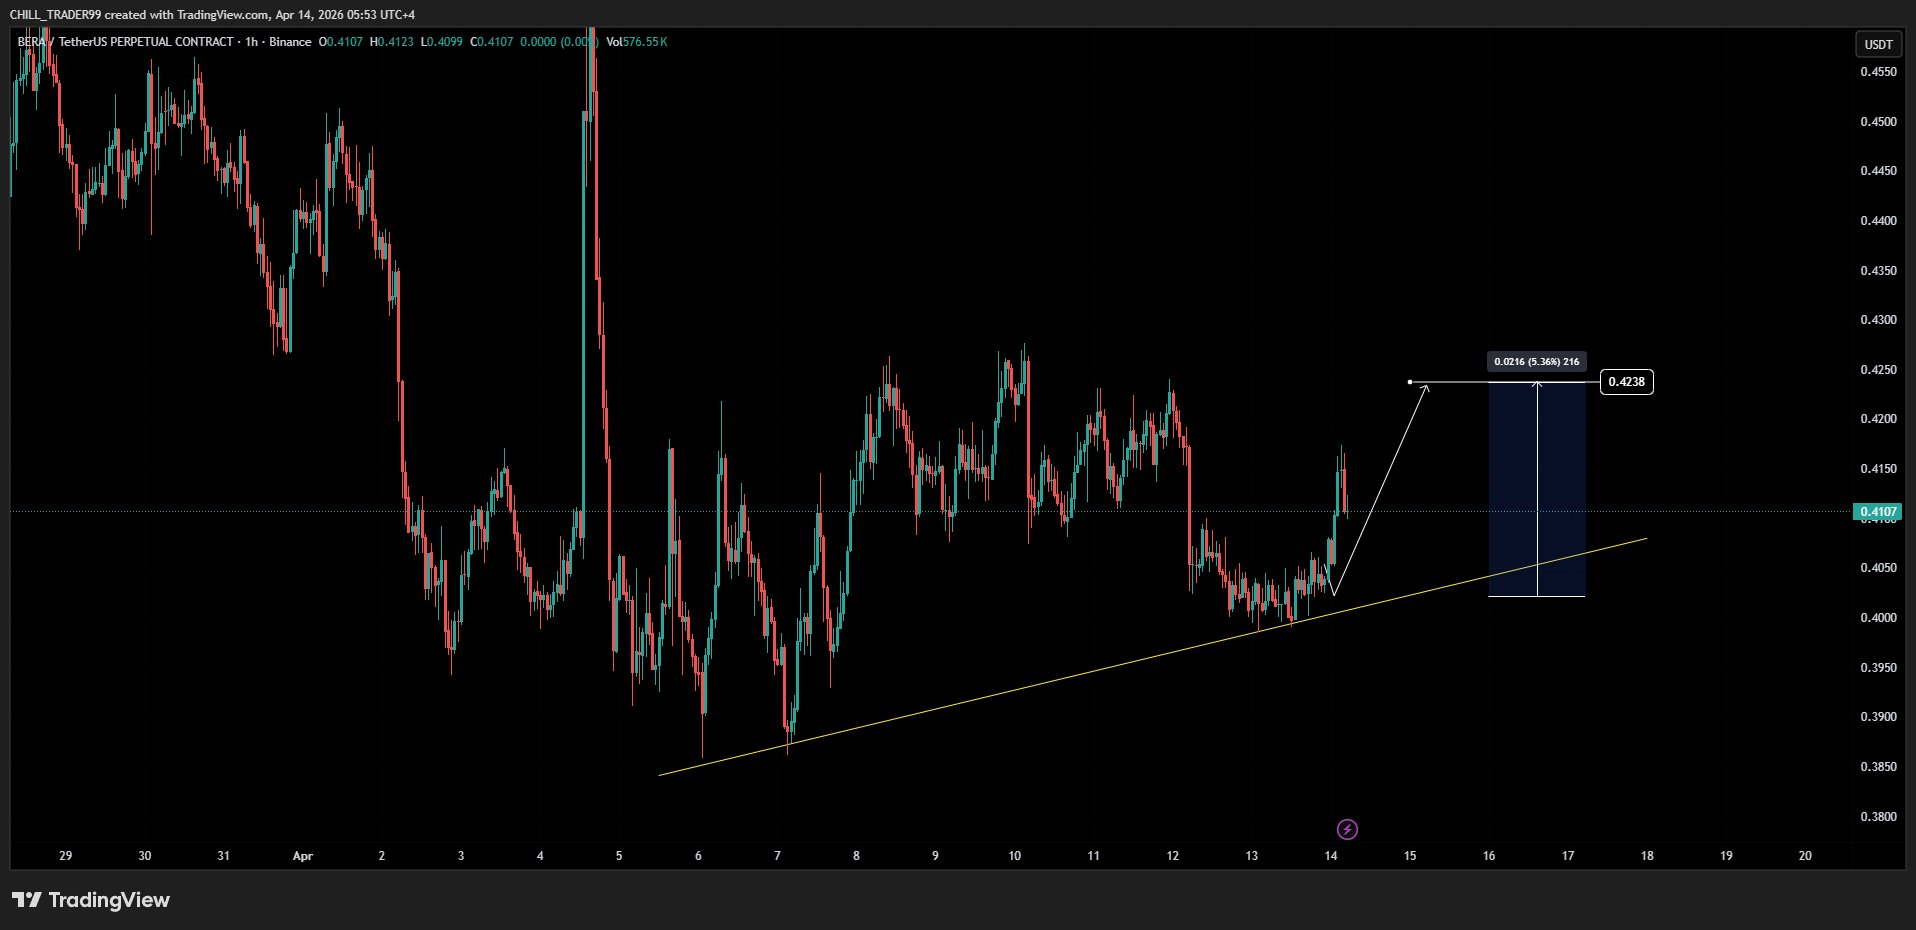Click the 13 date on time axis

[1252, 856]
